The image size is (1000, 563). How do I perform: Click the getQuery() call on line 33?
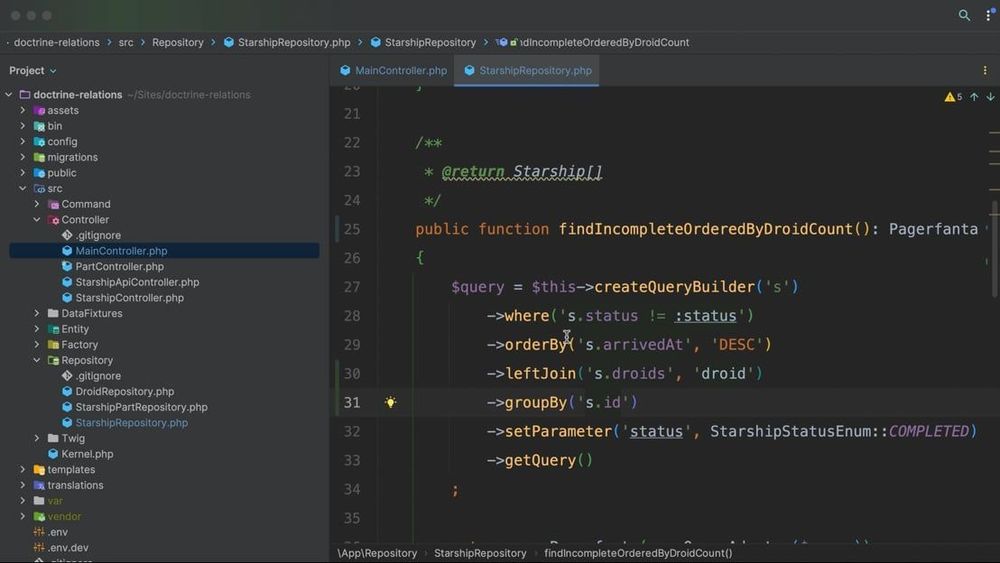tap(548, 460)
